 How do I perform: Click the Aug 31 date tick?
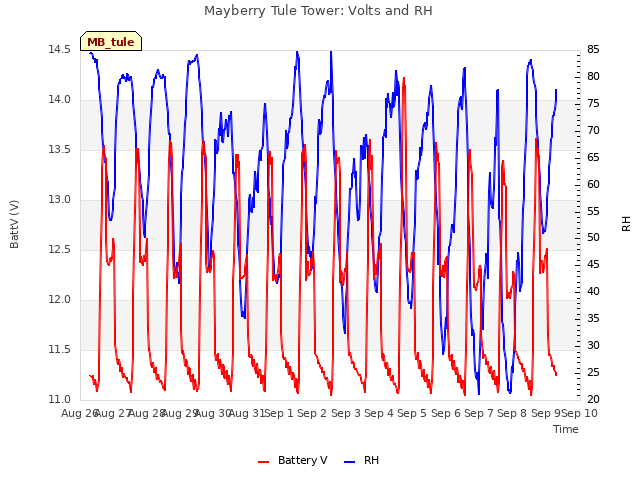[x=247, y=413]
